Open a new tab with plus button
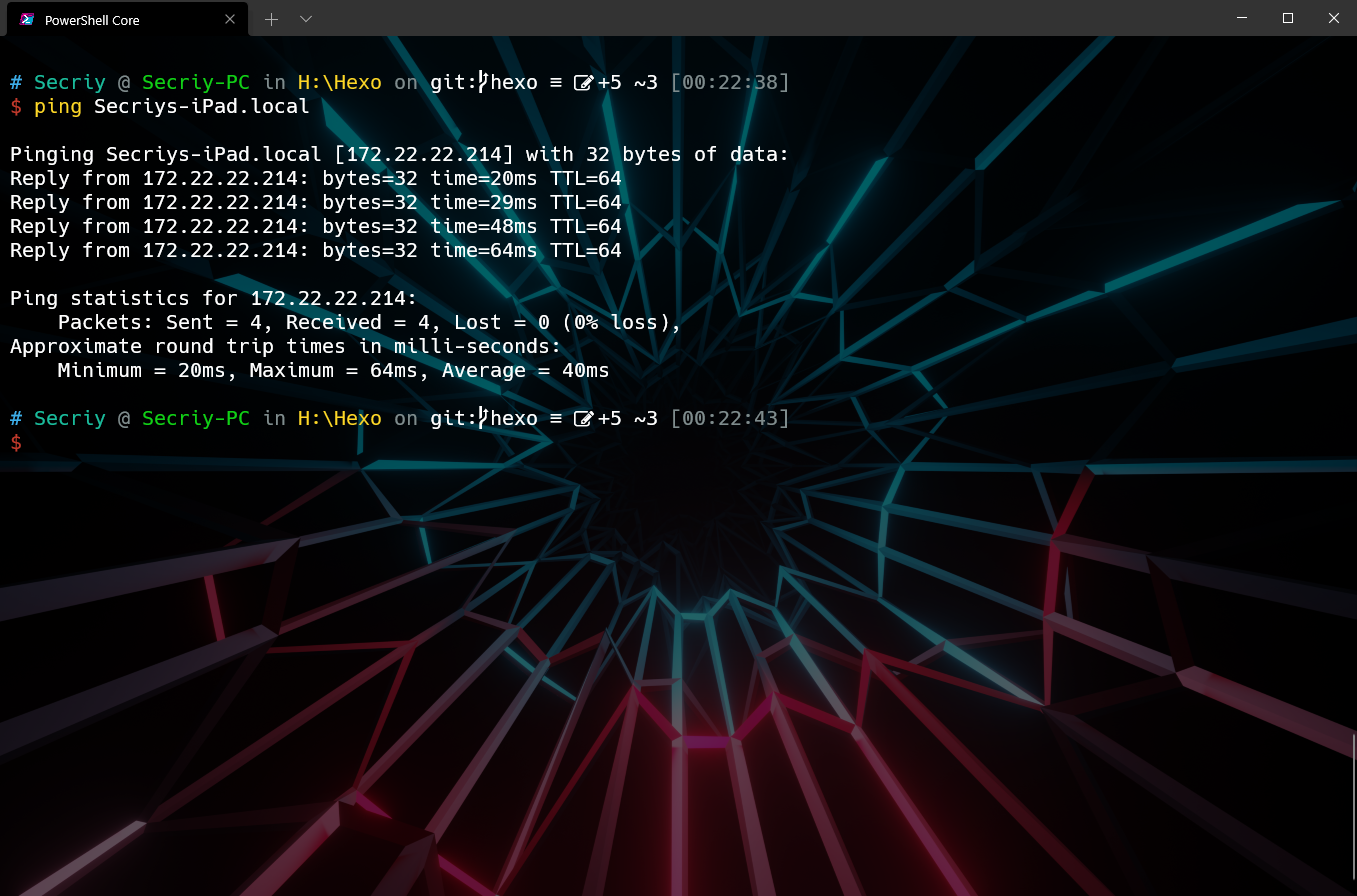This screenshot has height=896, width=1357. click(x=271, y=19)
